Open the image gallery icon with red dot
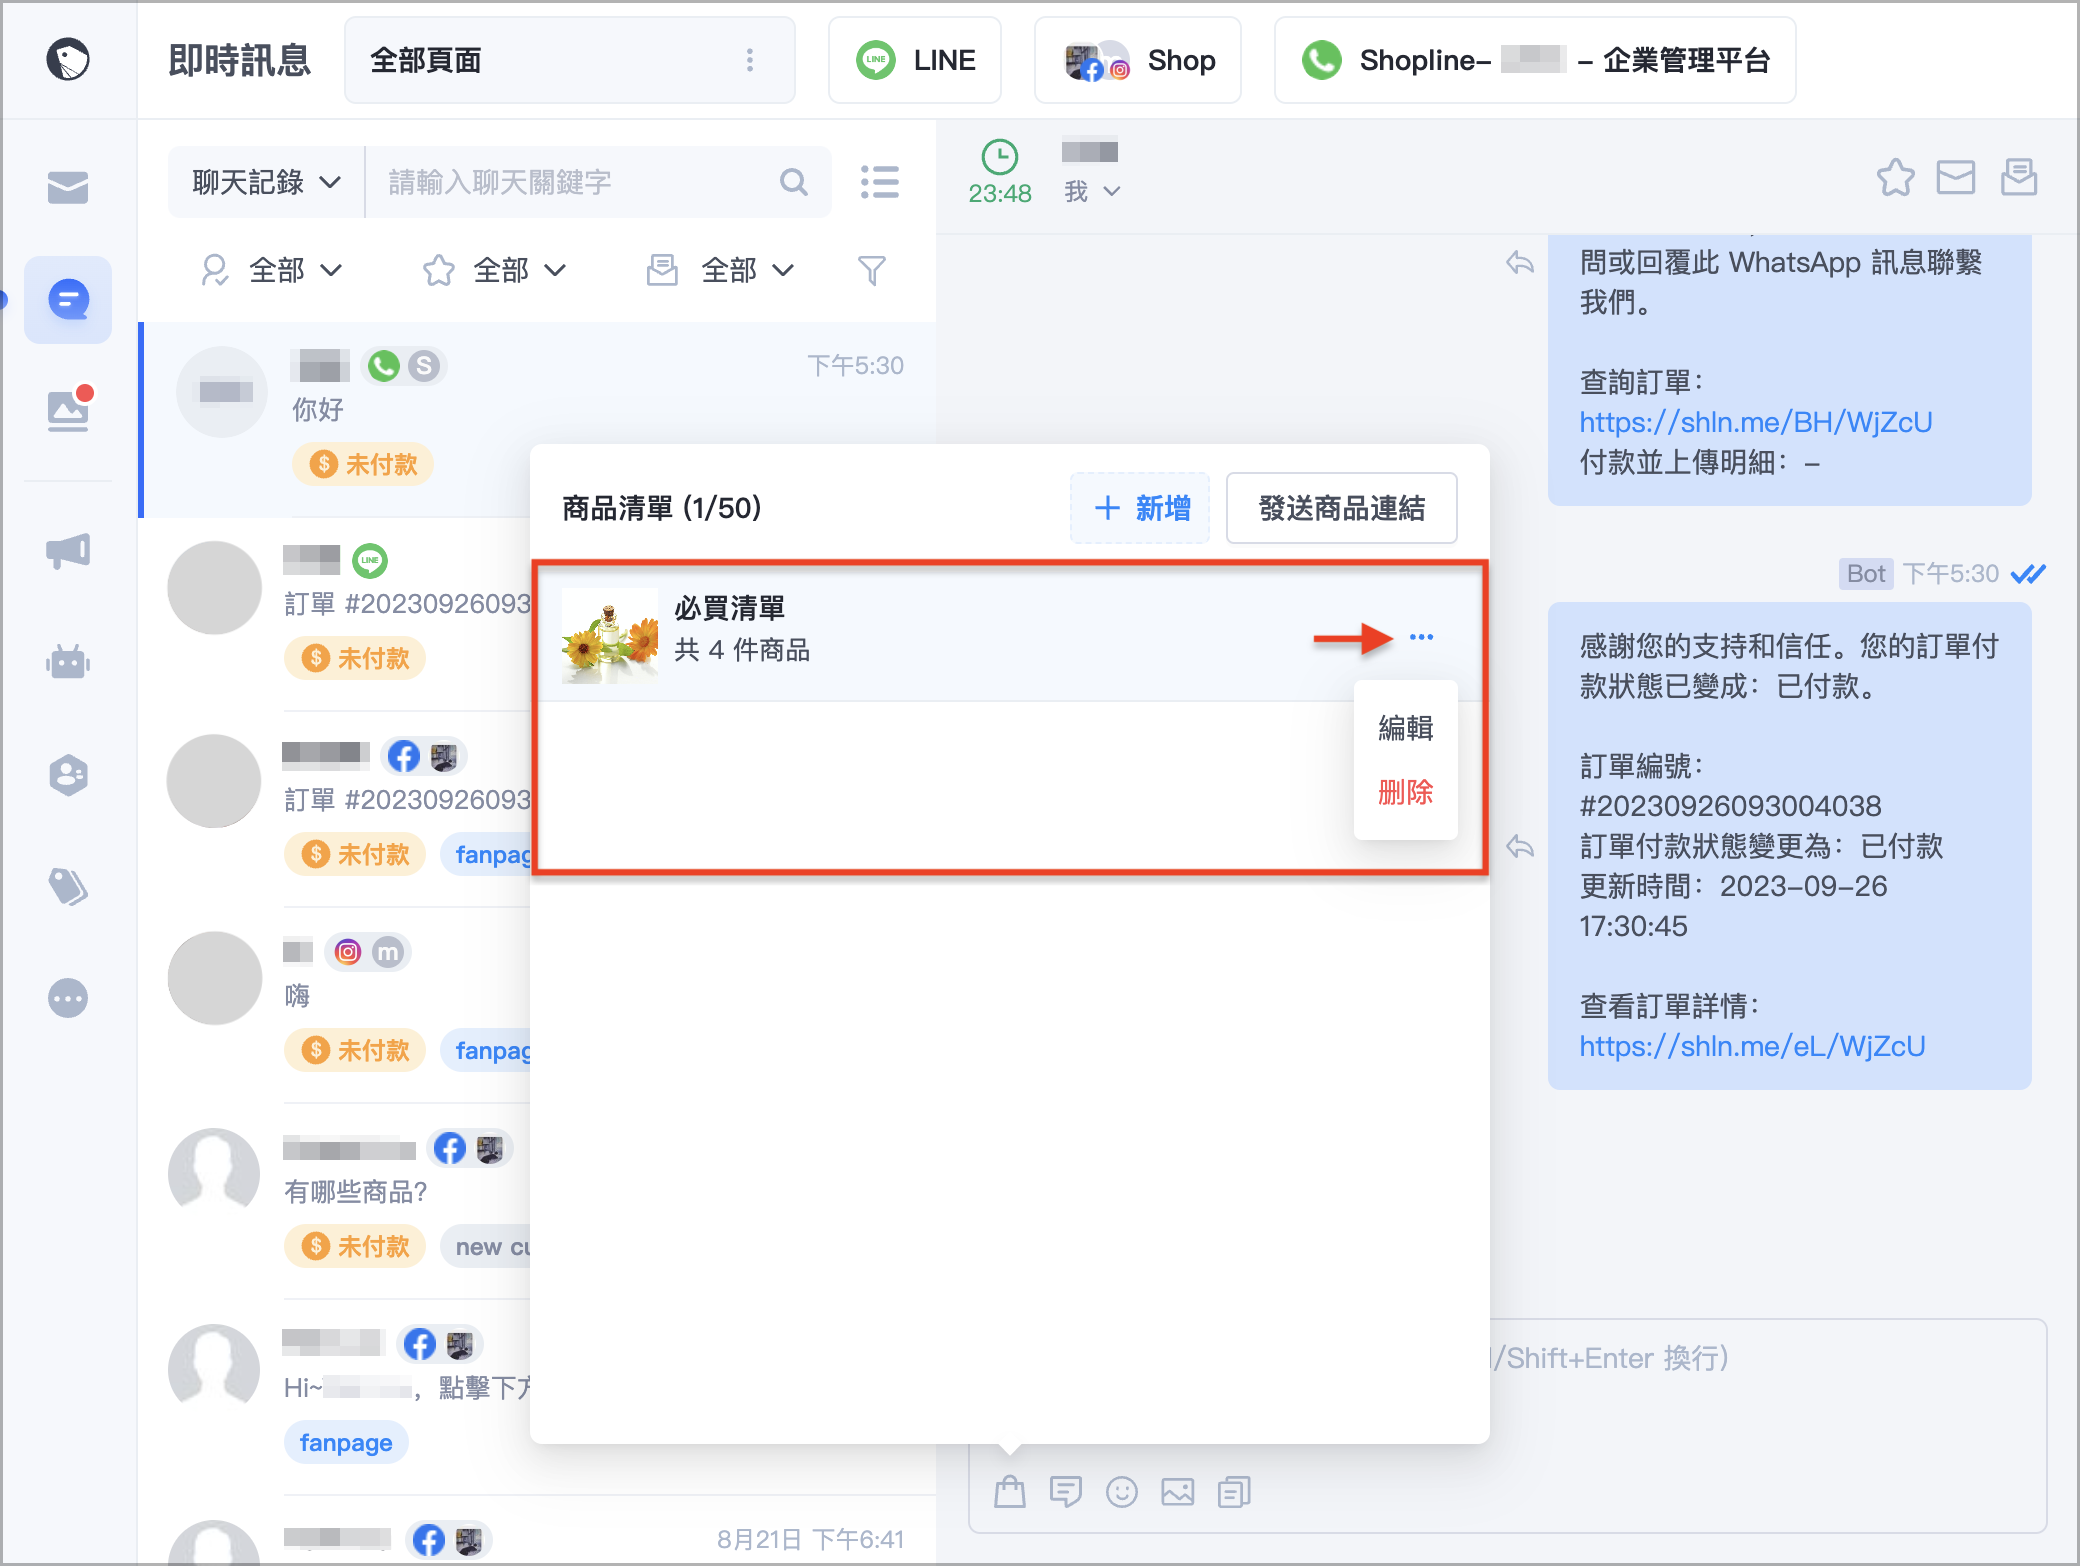2080x1566 pixels. click(x=68, y=409)
